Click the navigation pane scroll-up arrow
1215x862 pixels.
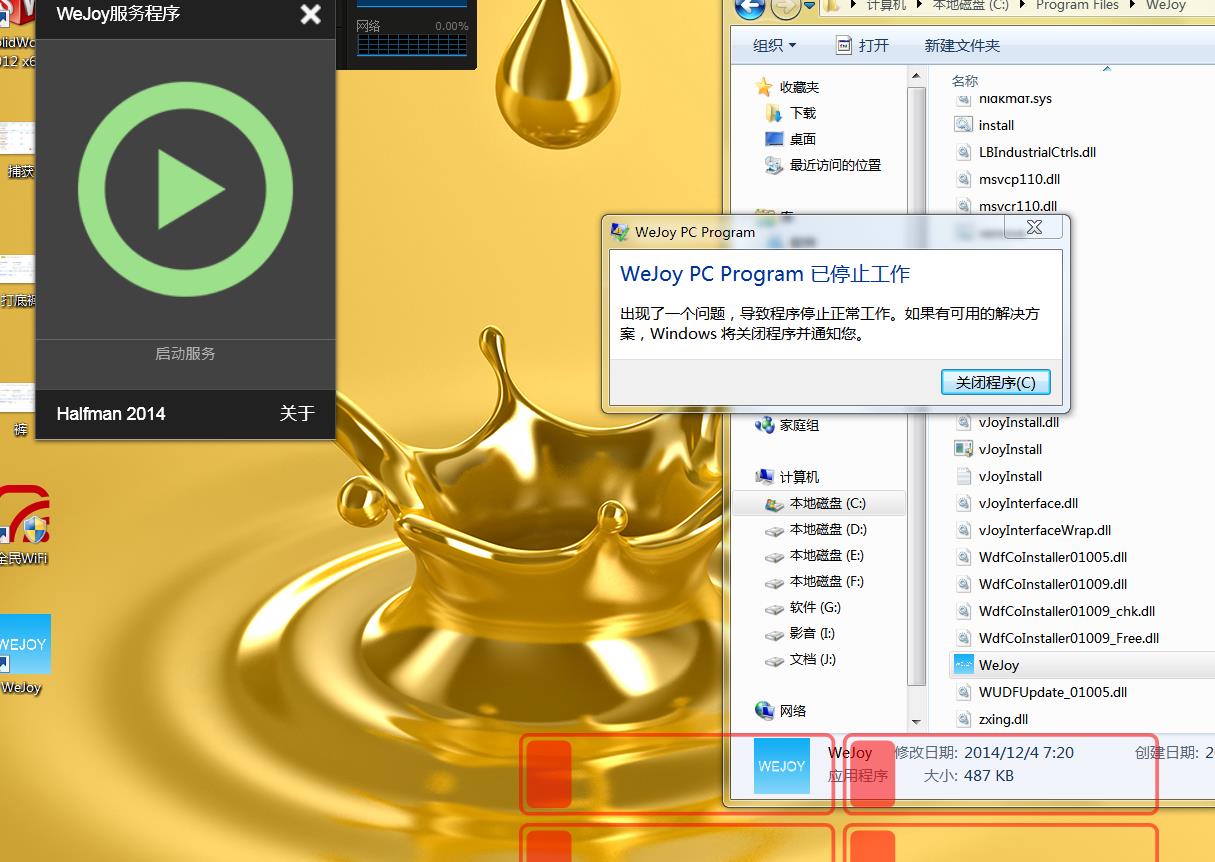[x=915, y=75]
